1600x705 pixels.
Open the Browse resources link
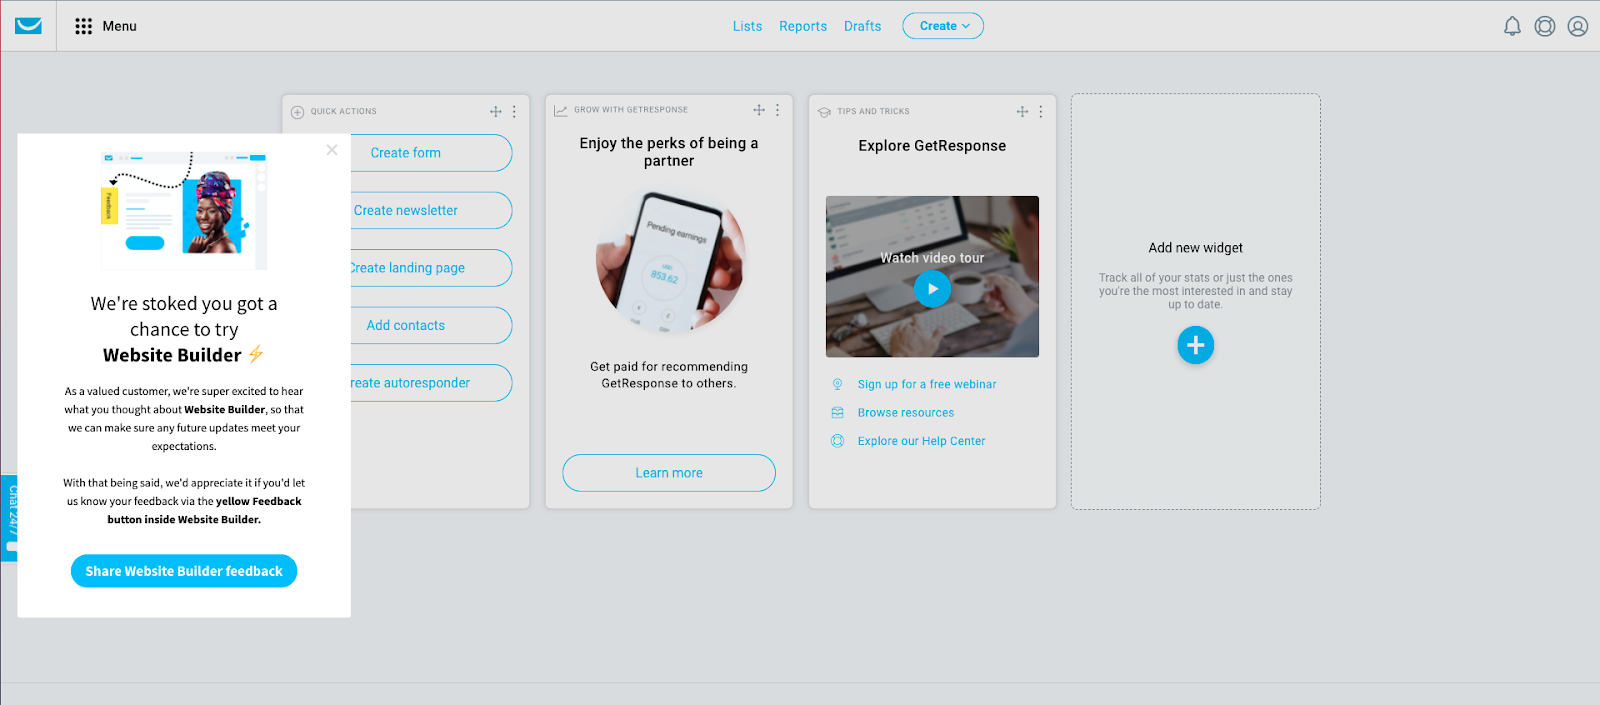pyautogui.click(x=906, y=412)
